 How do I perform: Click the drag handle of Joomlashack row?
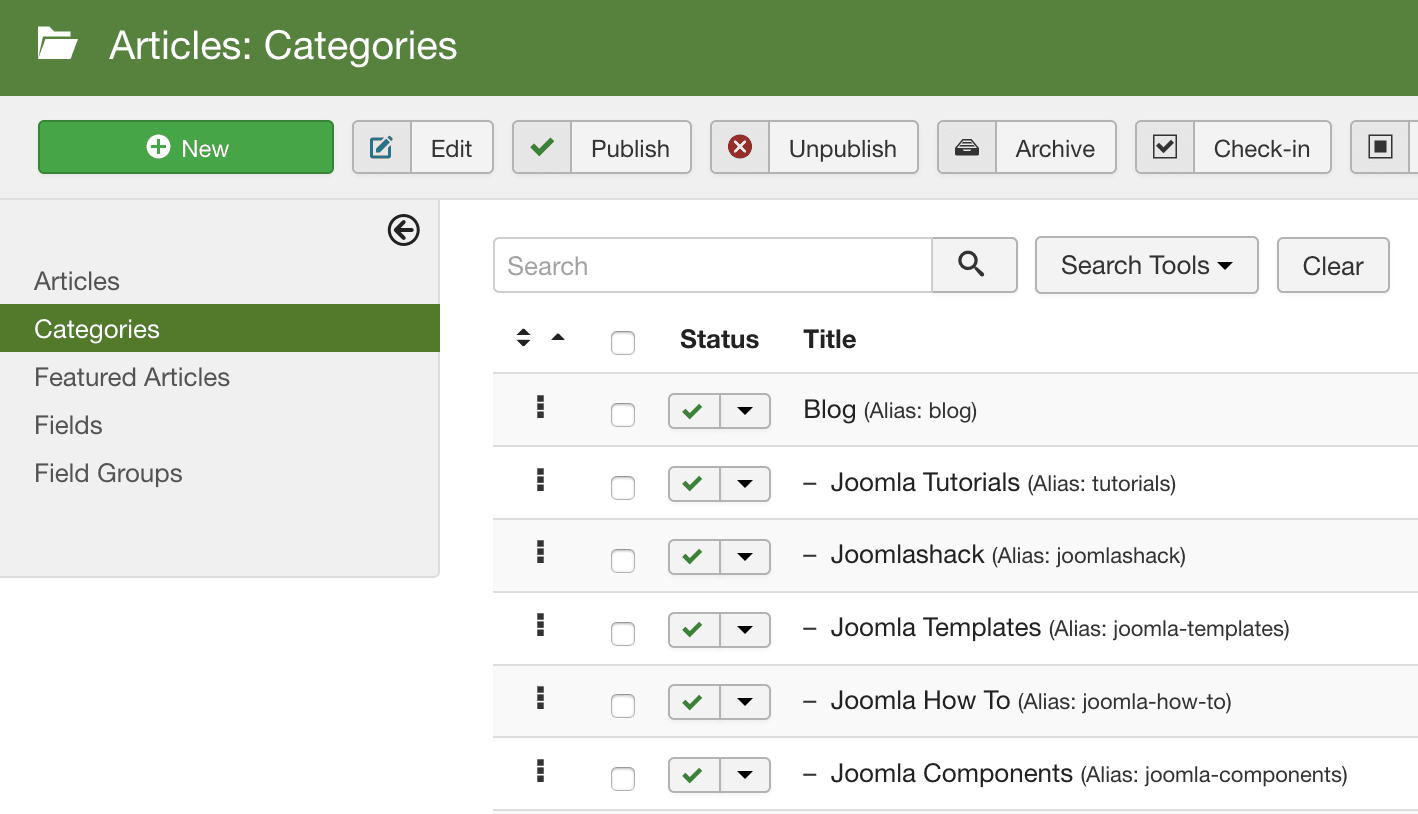[540, 552]
